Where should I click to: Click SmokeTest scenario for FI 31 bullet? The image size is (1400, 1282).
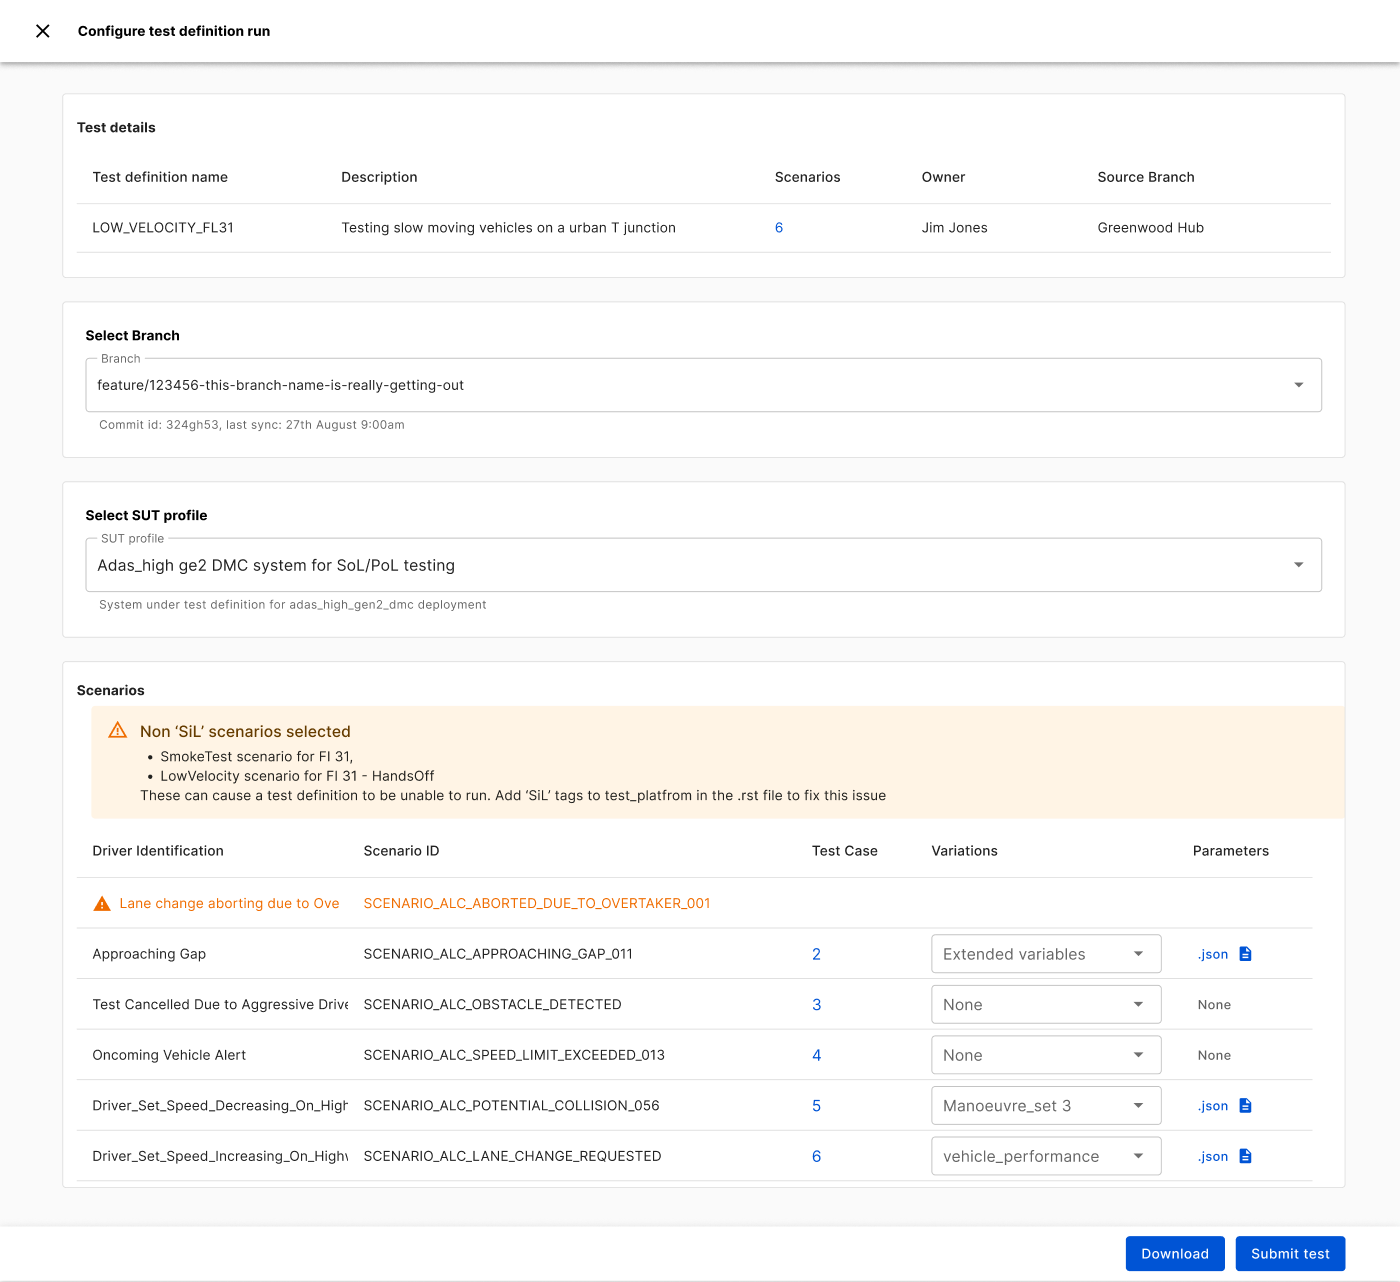(257, 757)
